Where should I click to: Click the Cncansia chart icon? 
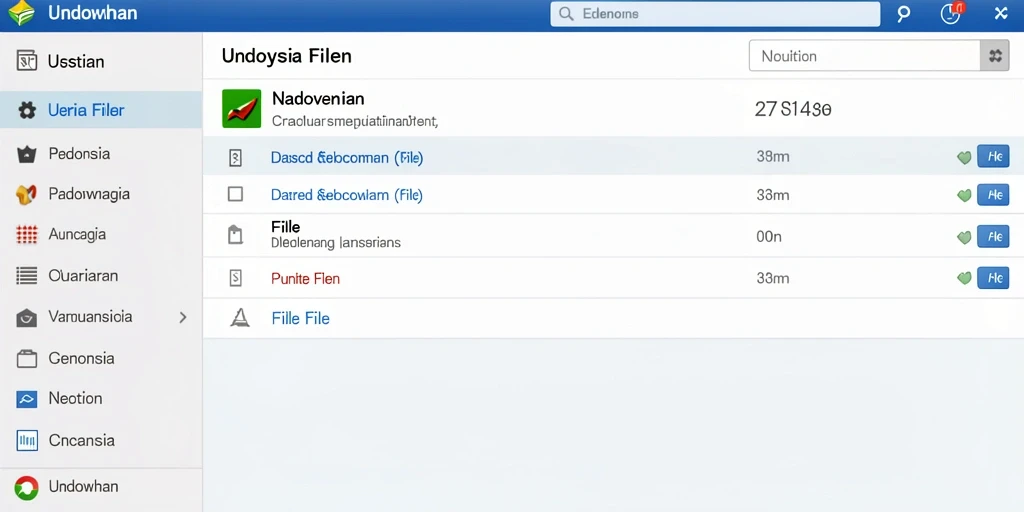coord(26,441)
